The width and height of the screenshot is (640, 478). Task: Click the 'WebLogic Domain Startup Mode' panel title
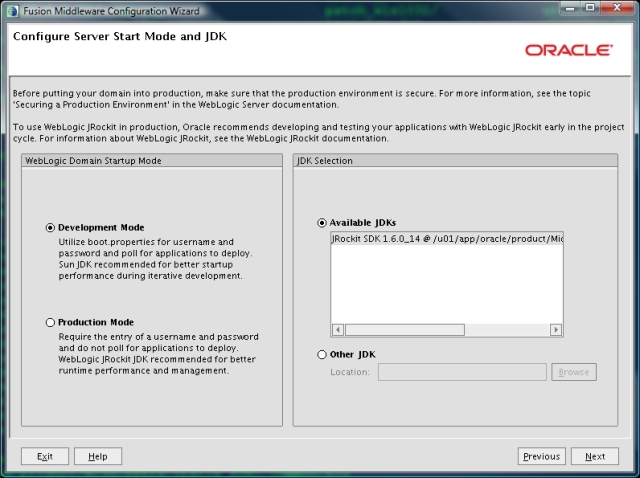click(93, 161)
